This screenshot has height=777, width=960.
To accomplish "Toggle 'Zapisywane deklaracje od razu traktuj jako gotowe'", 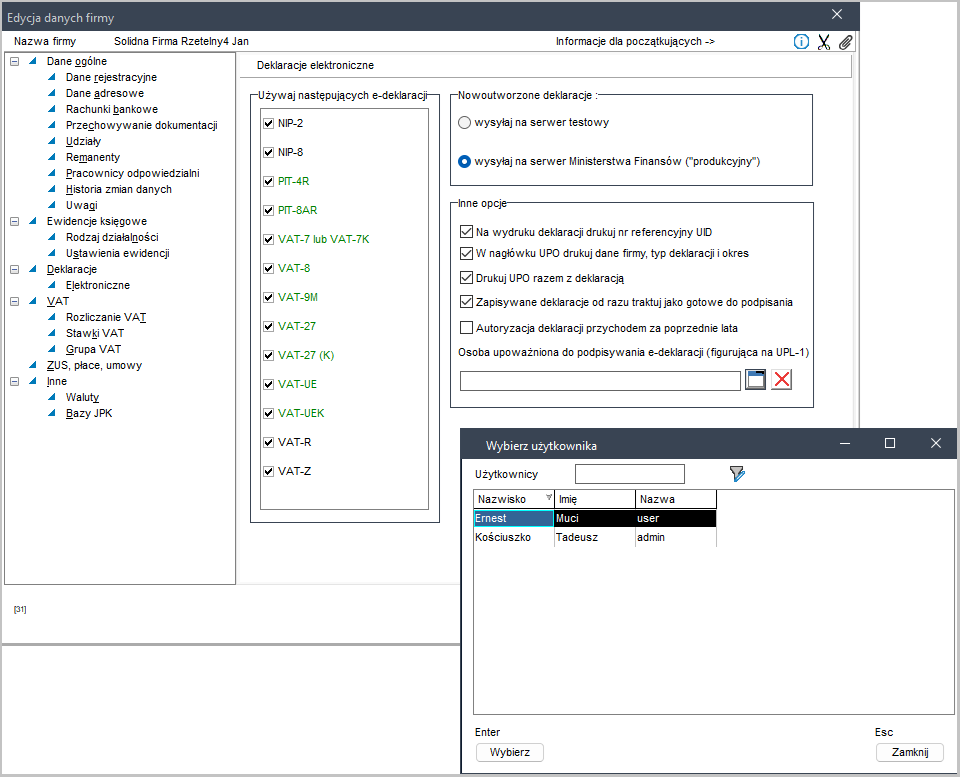I will (467, 302).
